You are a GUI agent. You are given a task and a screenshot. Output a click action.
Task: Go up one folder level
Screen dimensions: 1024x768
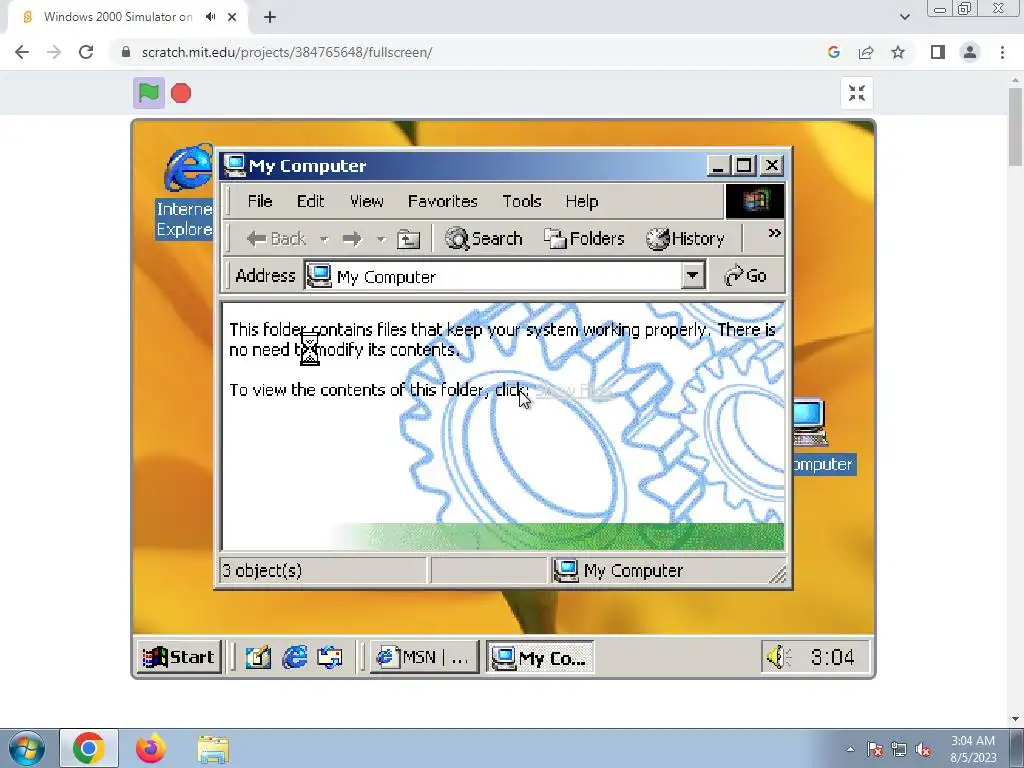point(409,239)
